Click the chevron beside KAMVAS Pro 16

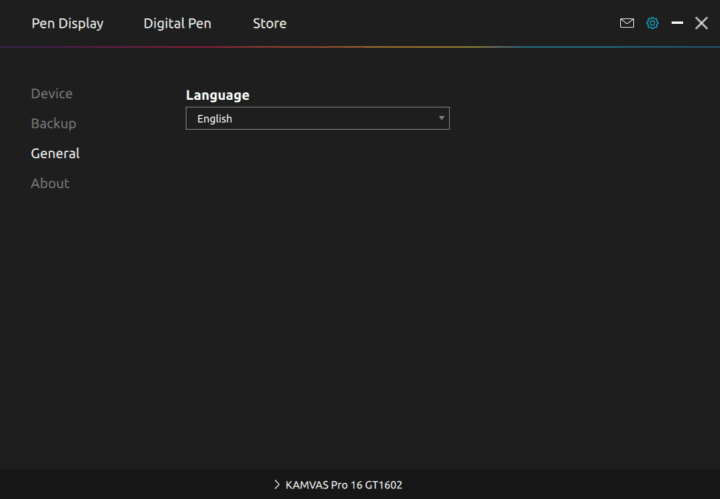pyautogui.click(x=277, y=484)
